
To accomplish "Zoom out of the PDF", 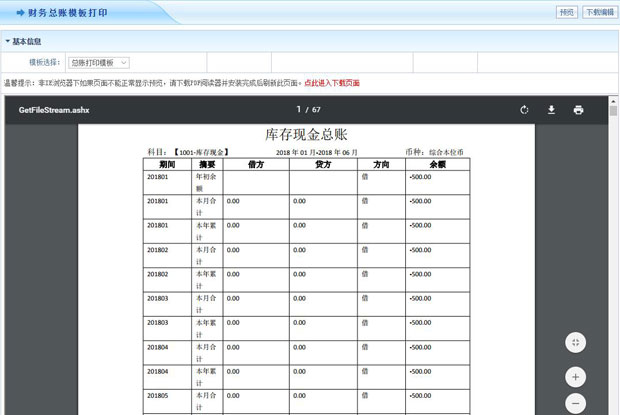I will tap(575, 405).
